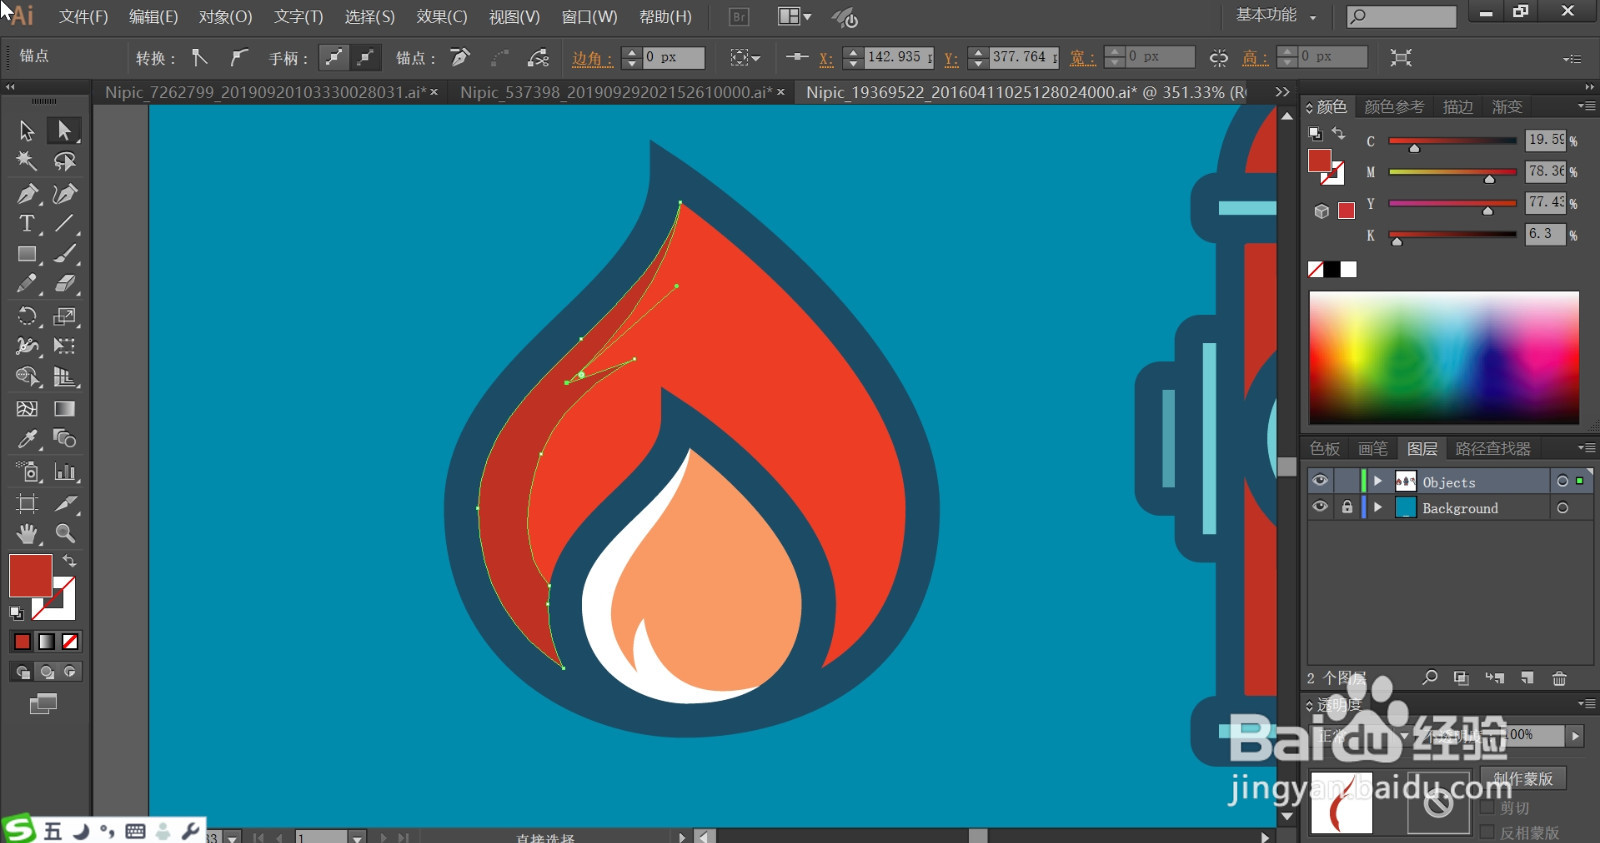This screenshot has height=843, width=1600.
Task: Toggle the 反相蒙版 invert mask checkbox
Action: point(1487,831)
